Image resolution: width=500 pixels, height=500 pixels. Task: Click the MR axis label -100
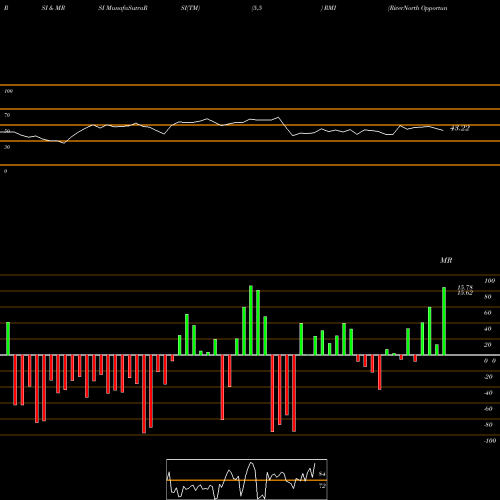coord(490,441)
